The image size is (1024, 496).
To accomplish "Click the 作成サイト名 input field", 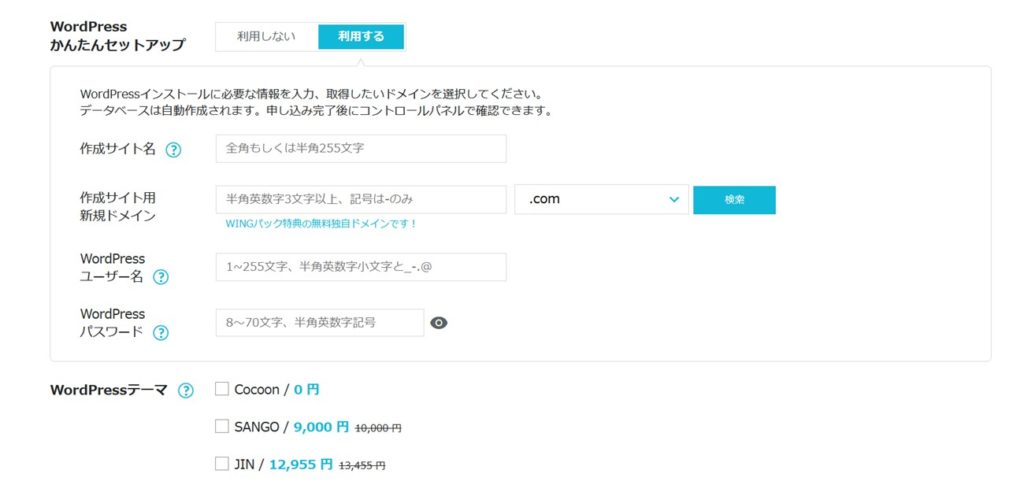I will [361, 149].
